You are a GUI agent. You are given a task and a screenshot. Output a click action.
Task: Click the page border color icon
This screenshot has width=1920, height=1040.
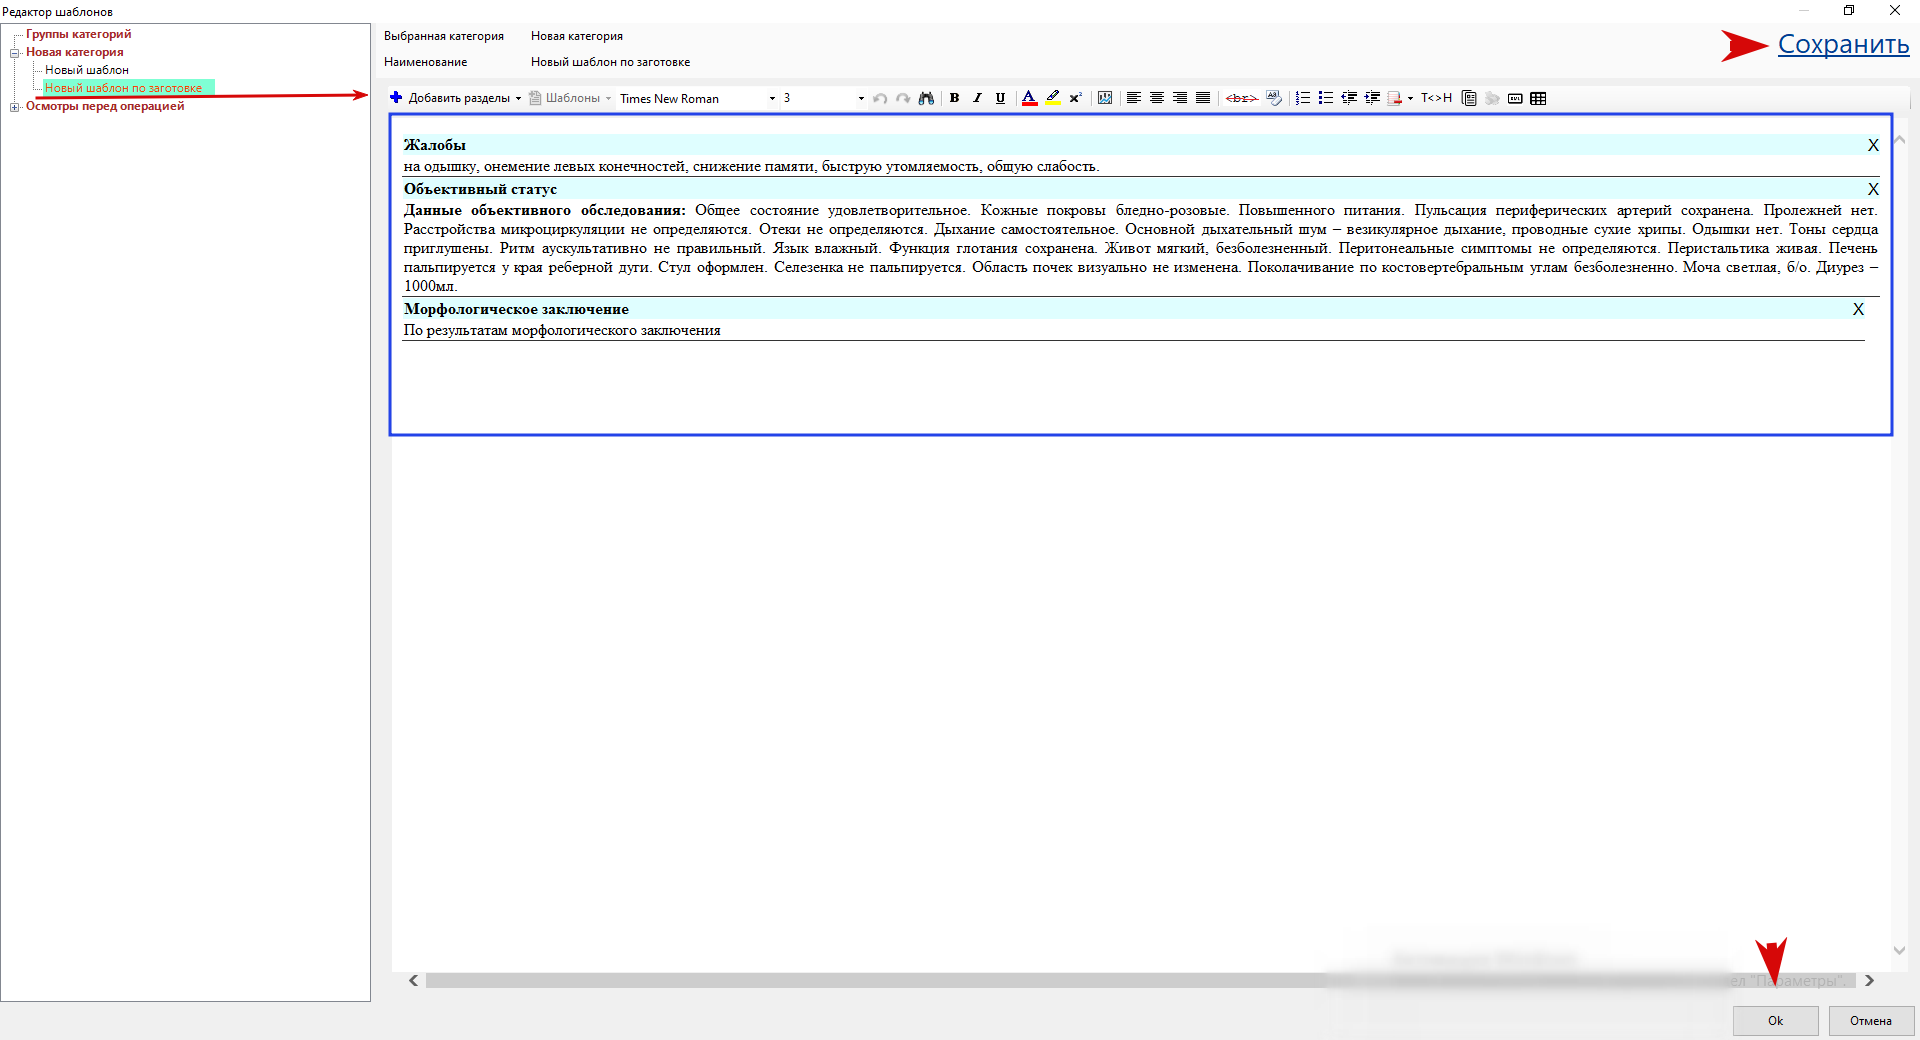pos(1395,98)
